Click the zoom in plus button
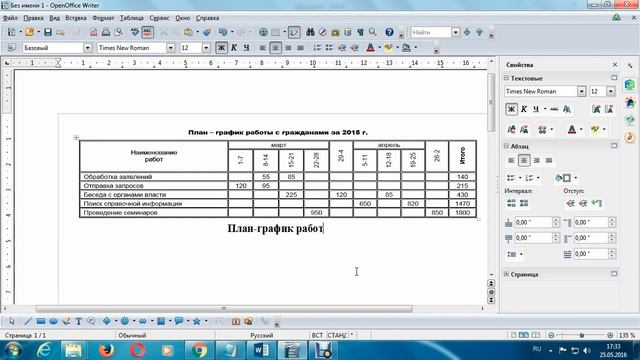Image resolution: width=640 pixels, height=360 pixels. (610, 335)
